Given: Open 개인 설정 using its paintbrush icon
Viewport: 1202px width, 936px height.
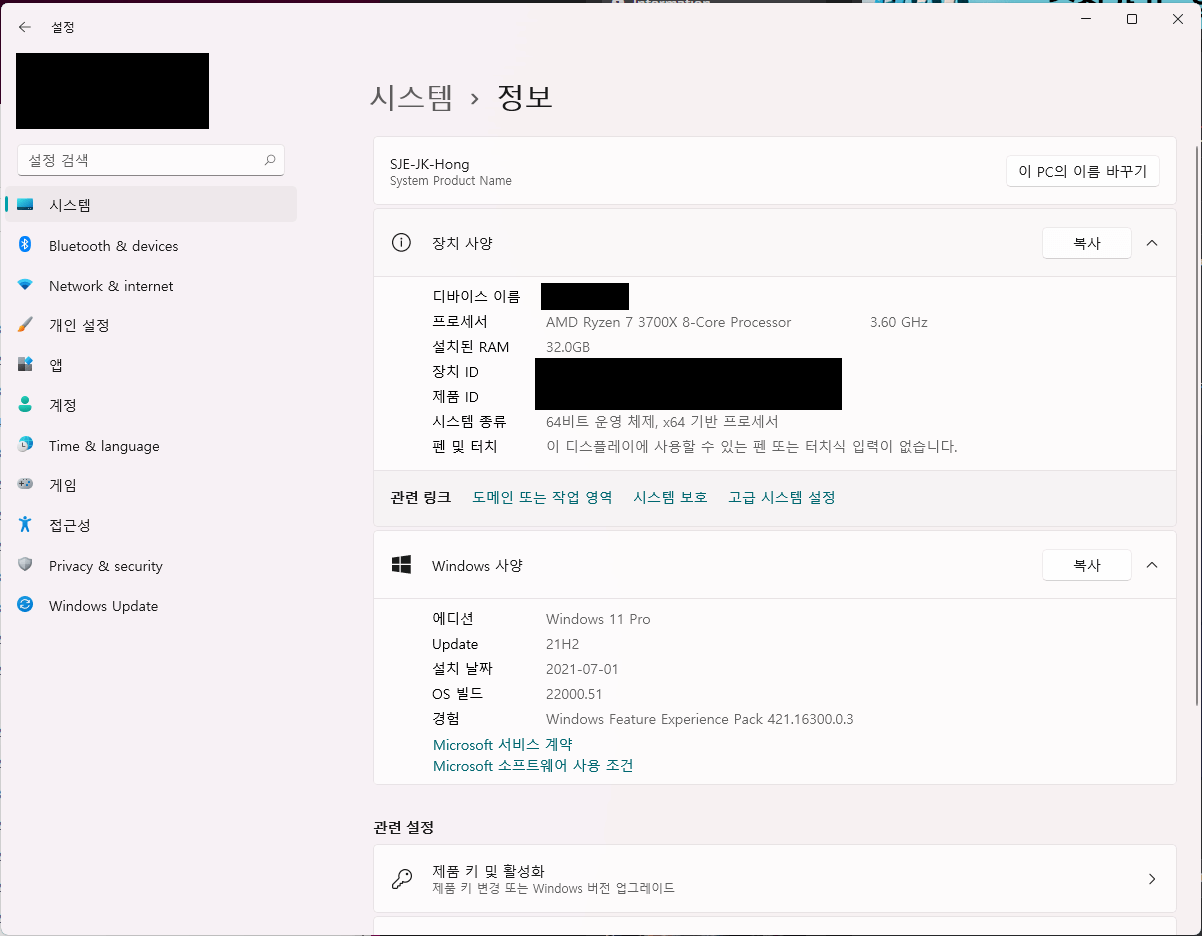Looking at the screenshot, I should (x=26, y=325).
